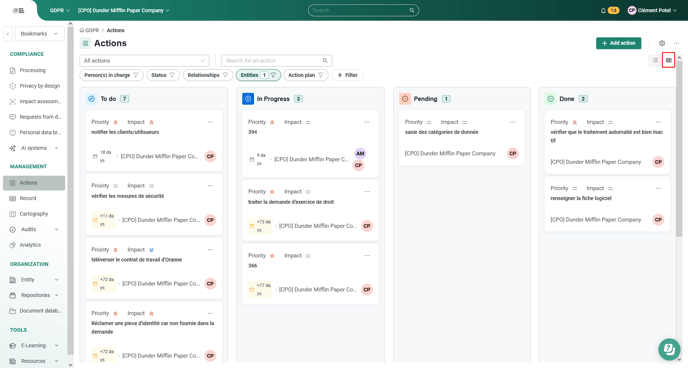
Task: Open the notifications bell icon
Action: (x=603, y=10)
